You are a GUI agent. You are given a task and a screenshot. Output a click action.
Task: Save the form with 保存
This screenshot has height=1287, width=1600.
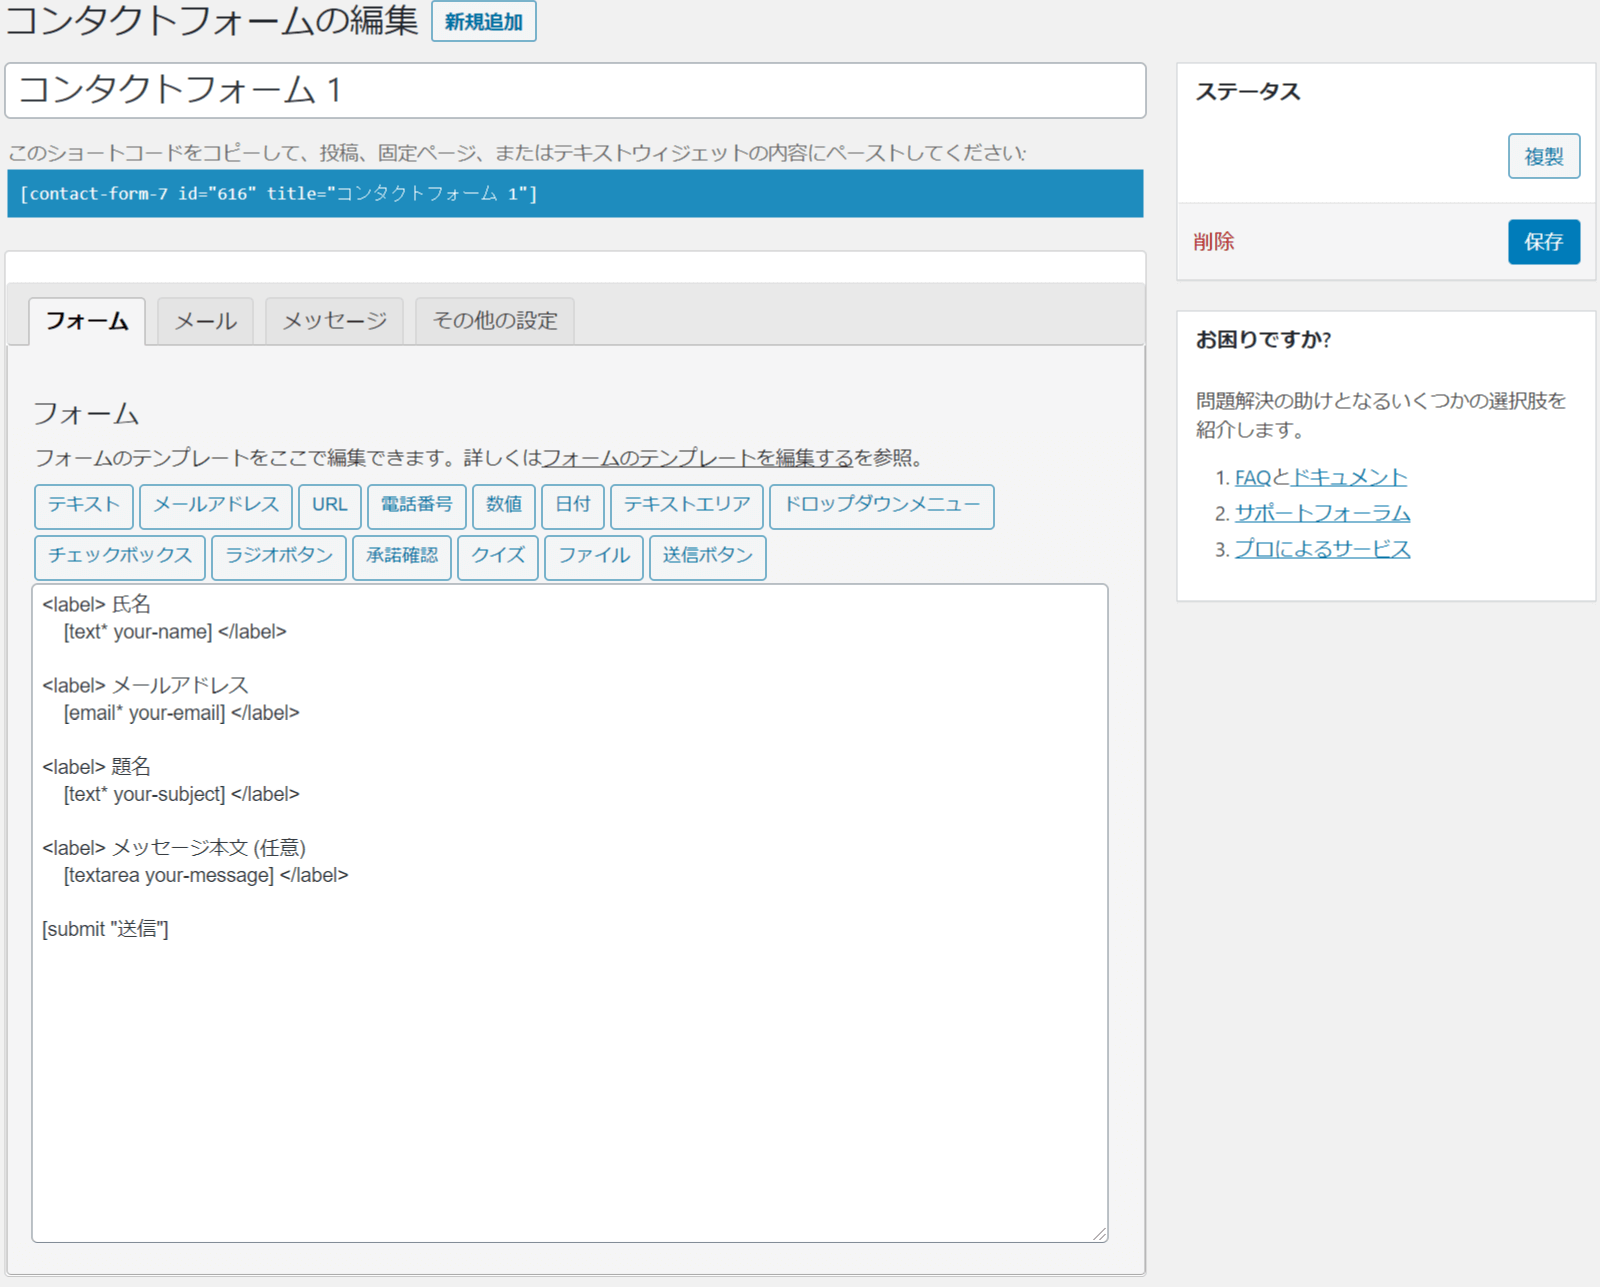click(x=1544, y=242)
